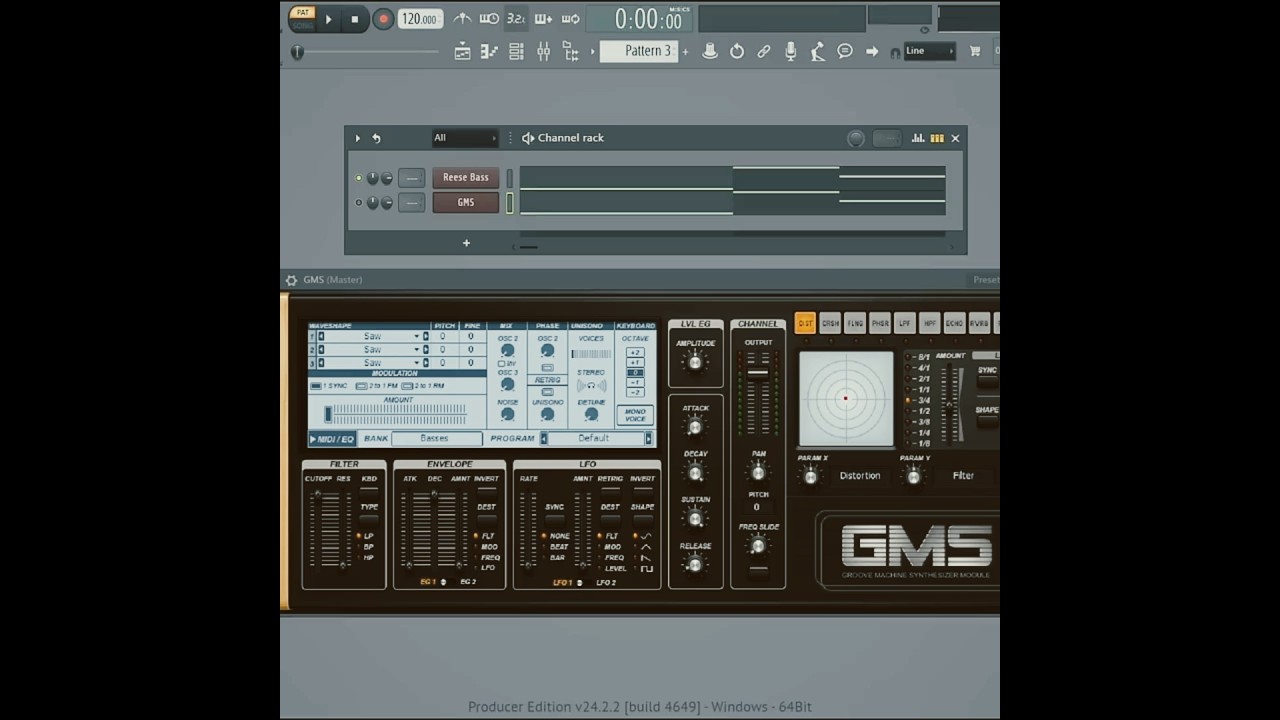This screenshot has height=720, width=1280.
Task: Open oscillator 2 Saw waveshape dropdown
Action: (372, 350)
